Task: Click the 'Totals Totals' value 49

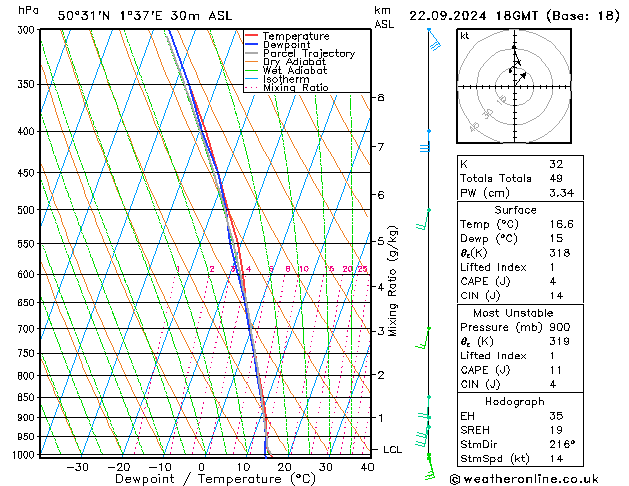Action: (556, 178)
